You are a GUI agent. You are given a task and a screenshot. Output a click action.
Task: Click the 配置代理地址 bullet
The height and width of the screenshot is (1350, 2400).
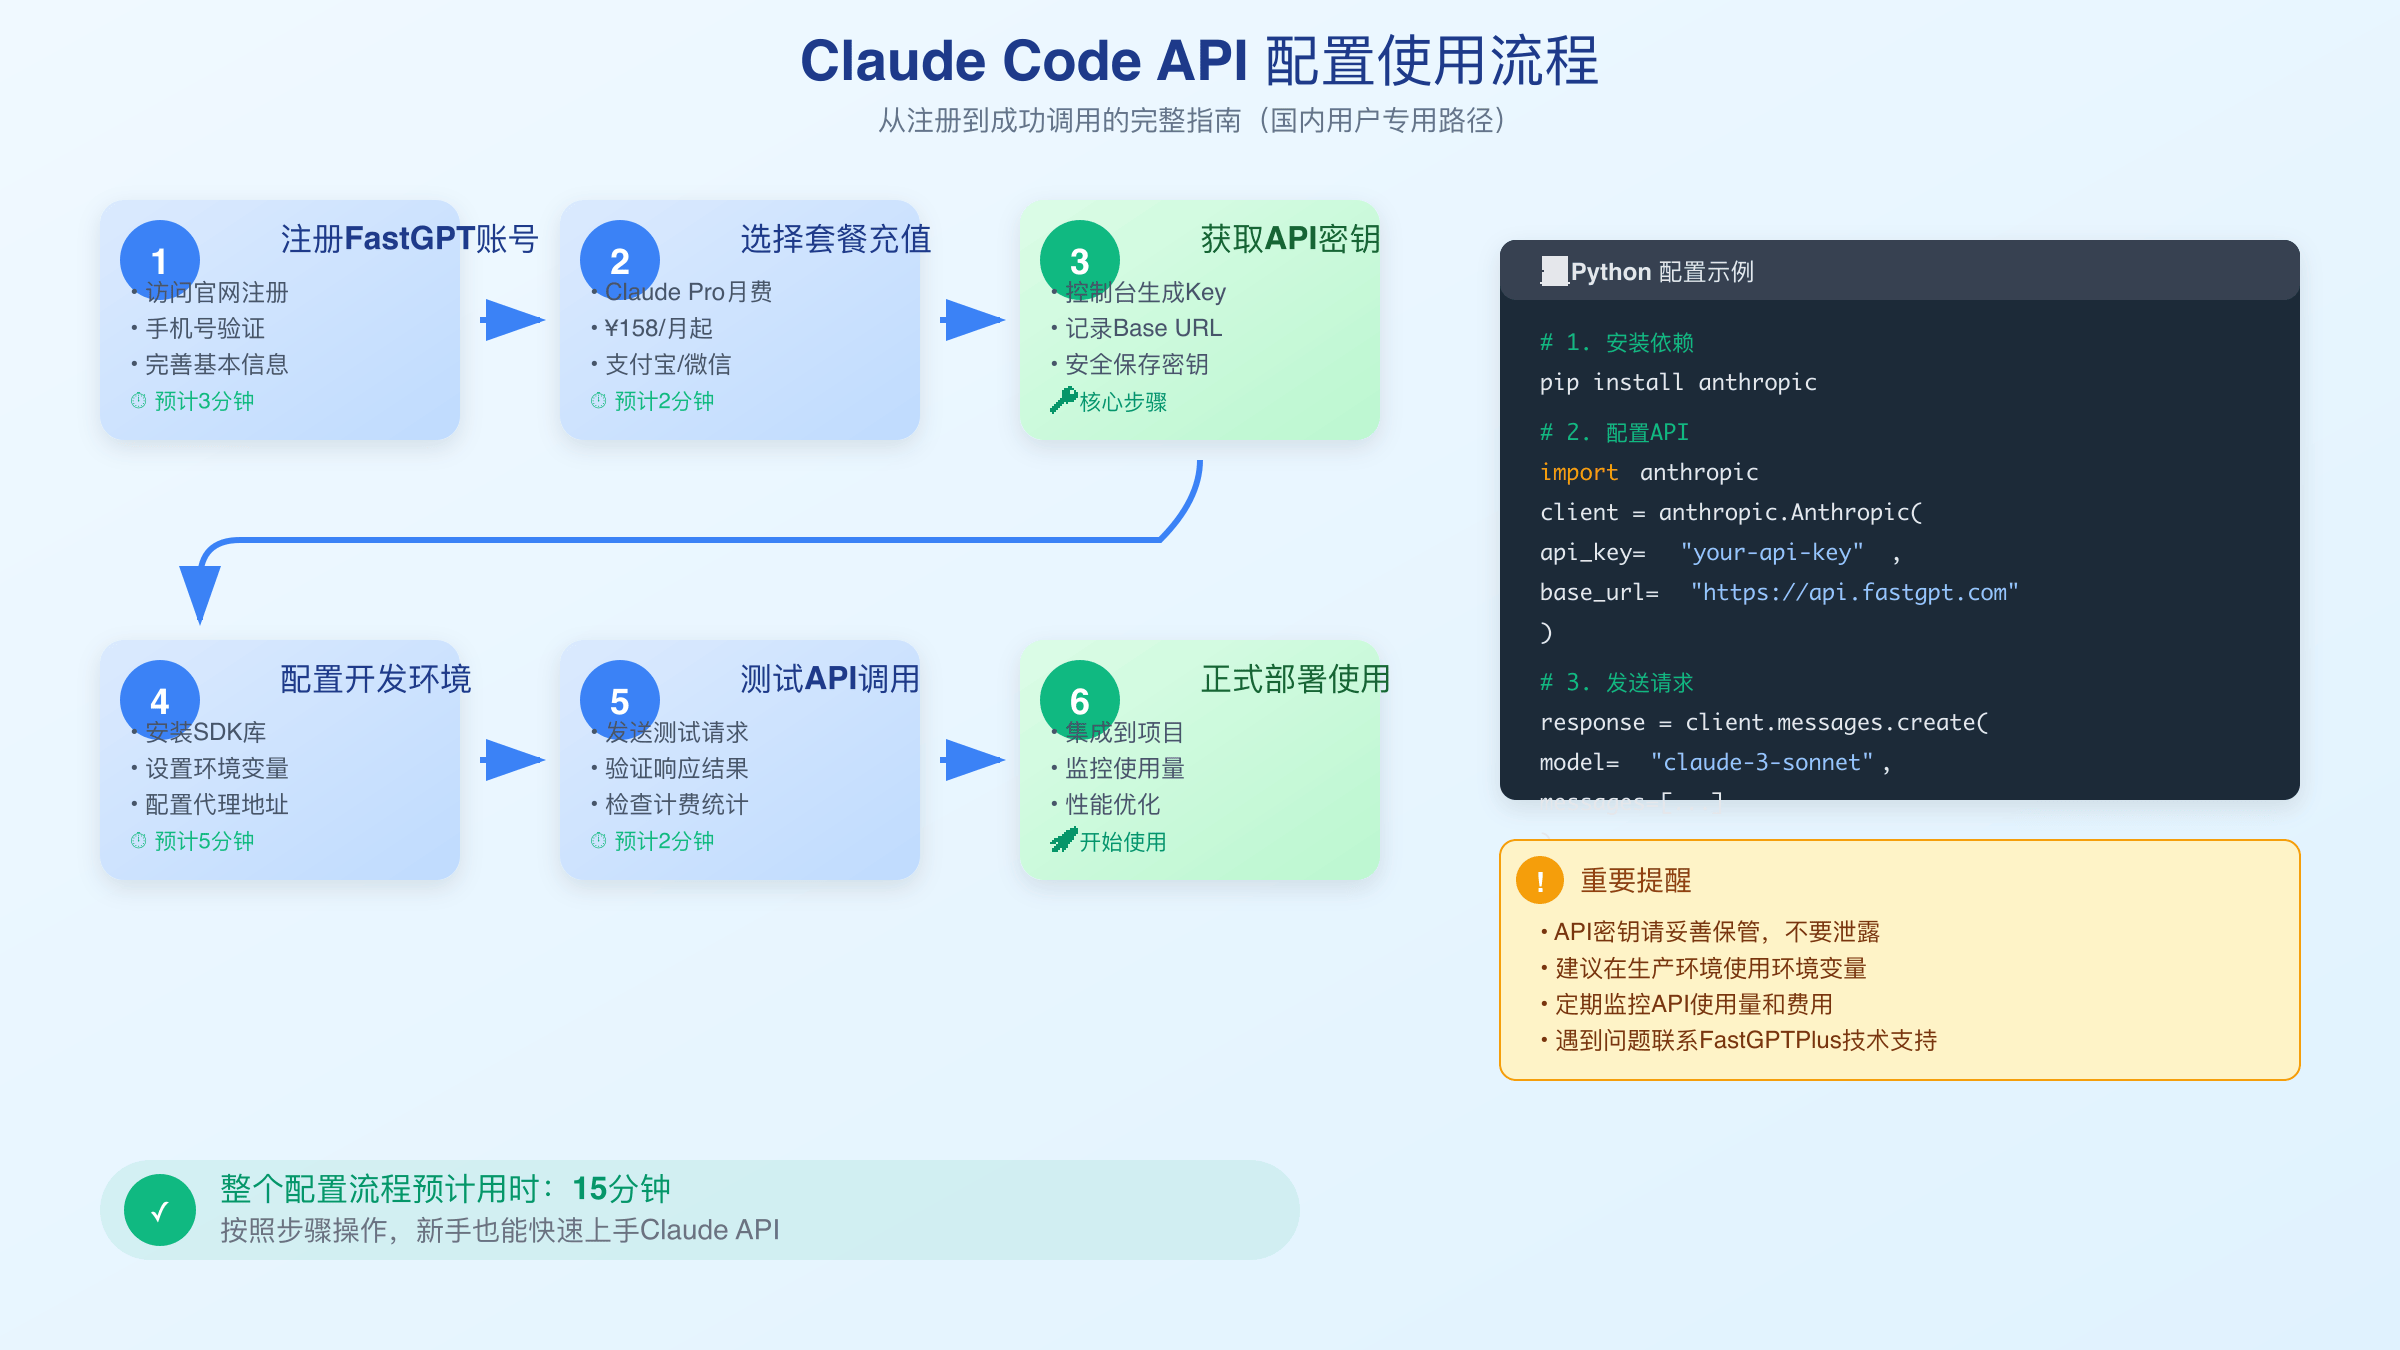click(209, 804)
